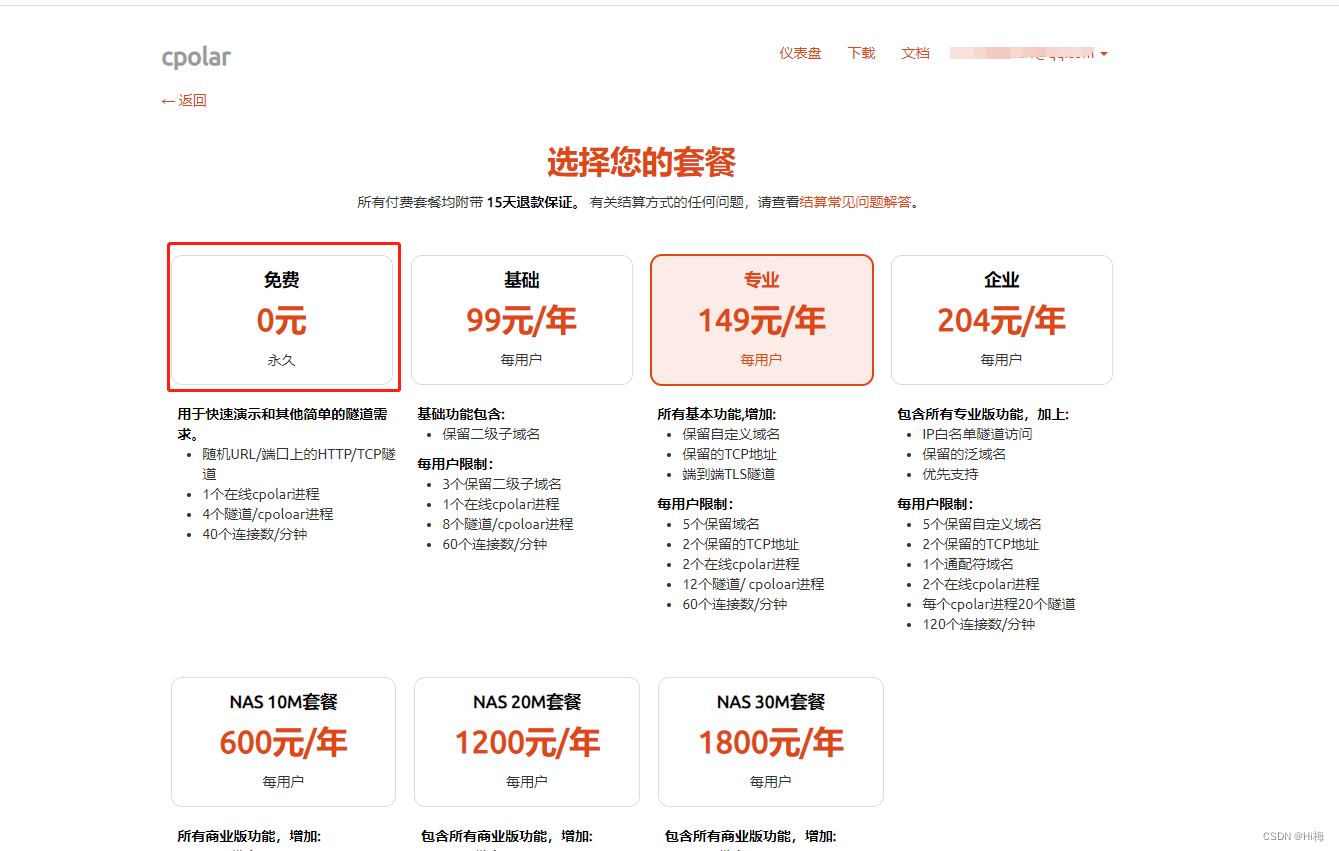Click the cpolar logo
1339x851 pixels.
196,58
